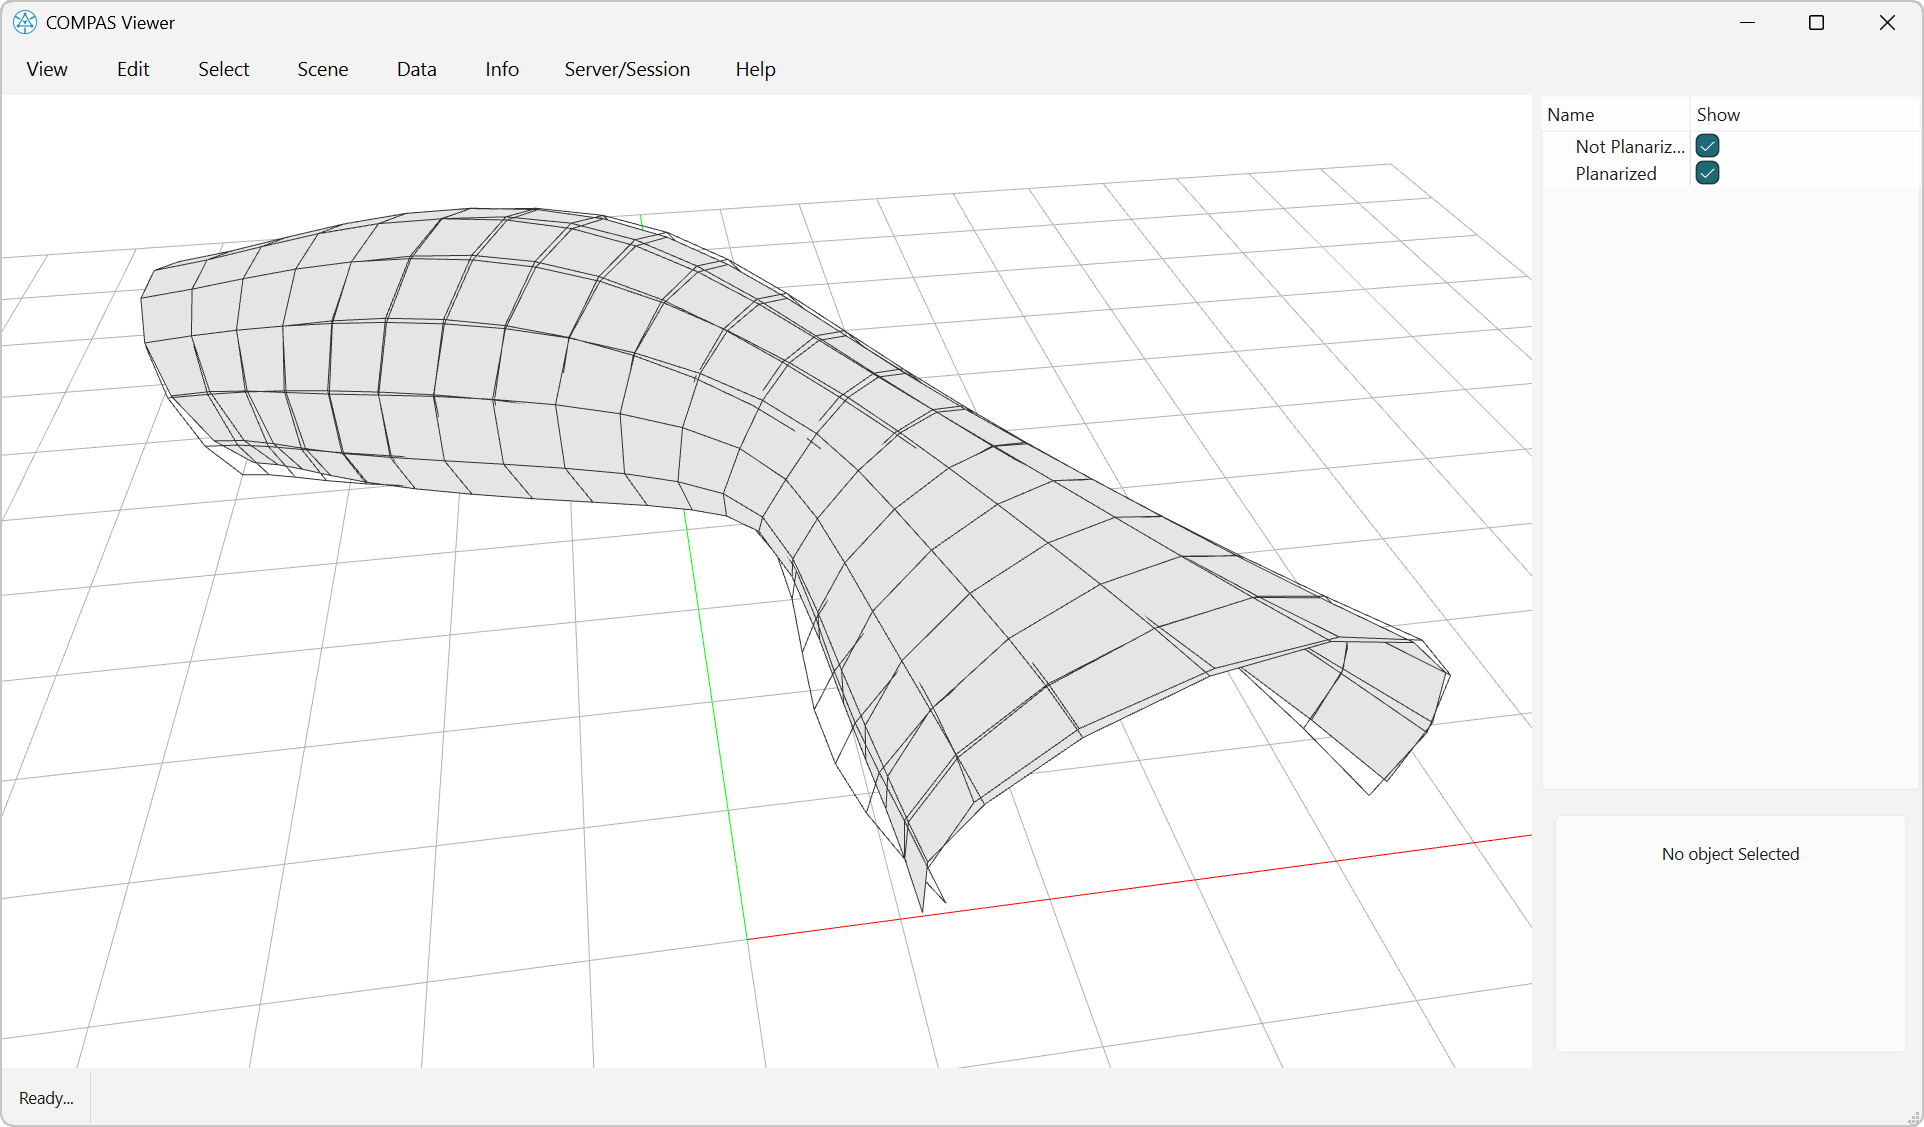Open the Edit menu
This screenshot has width=1924, height=1127.
pyautogui.click(x=132, y=69)
